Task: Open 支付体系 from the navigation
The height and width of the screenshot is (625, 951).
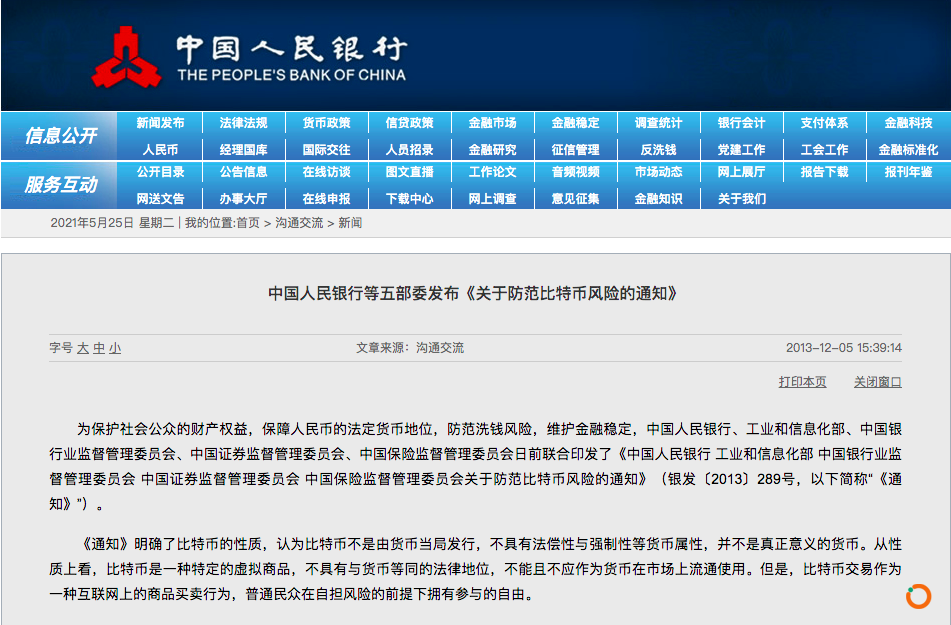Action: pyautogui.click(x=825, y=123)
